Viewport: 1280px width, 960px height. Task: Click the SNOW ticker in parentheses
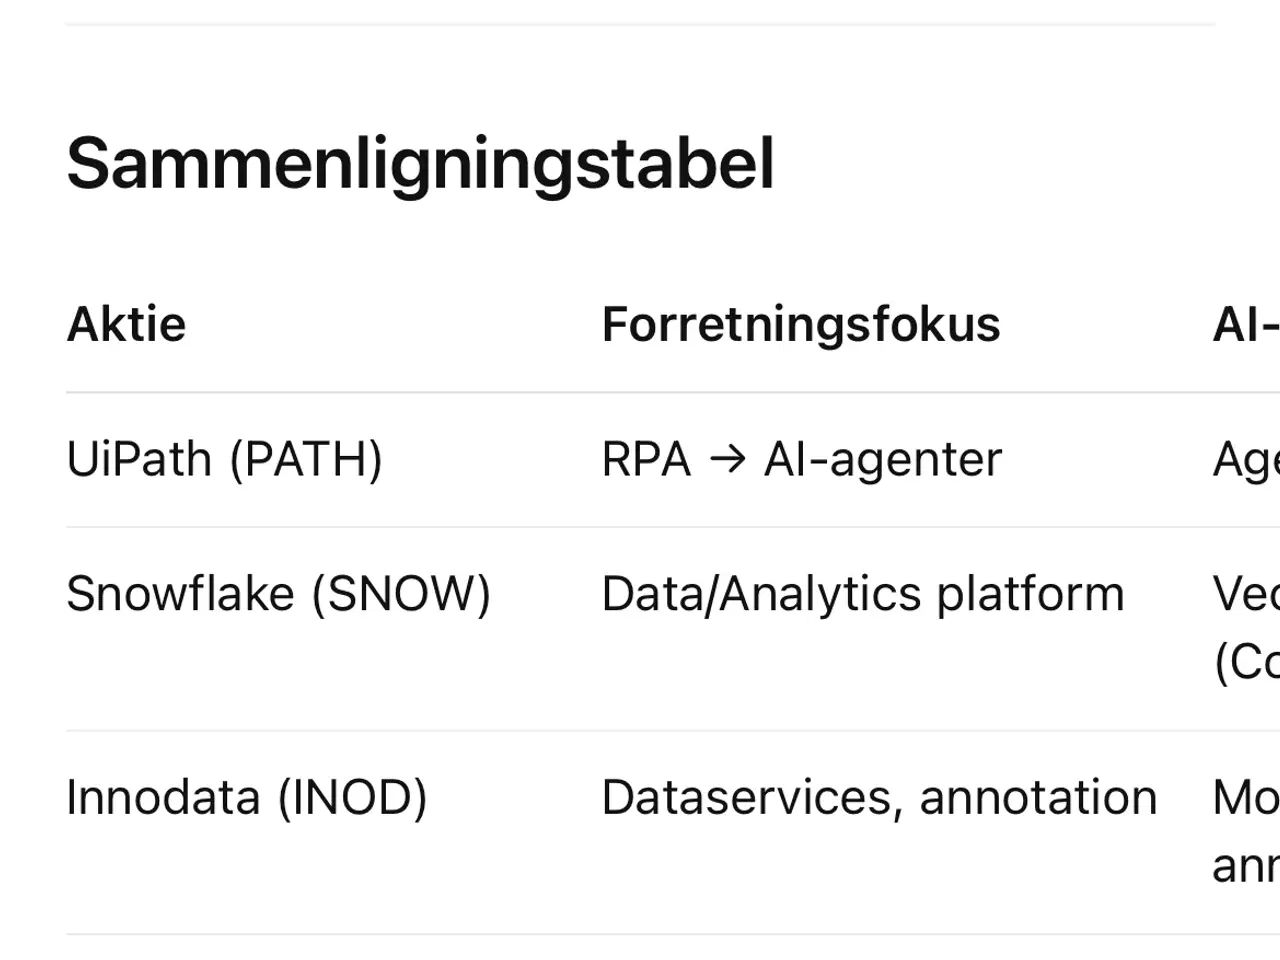coord(401,594)
